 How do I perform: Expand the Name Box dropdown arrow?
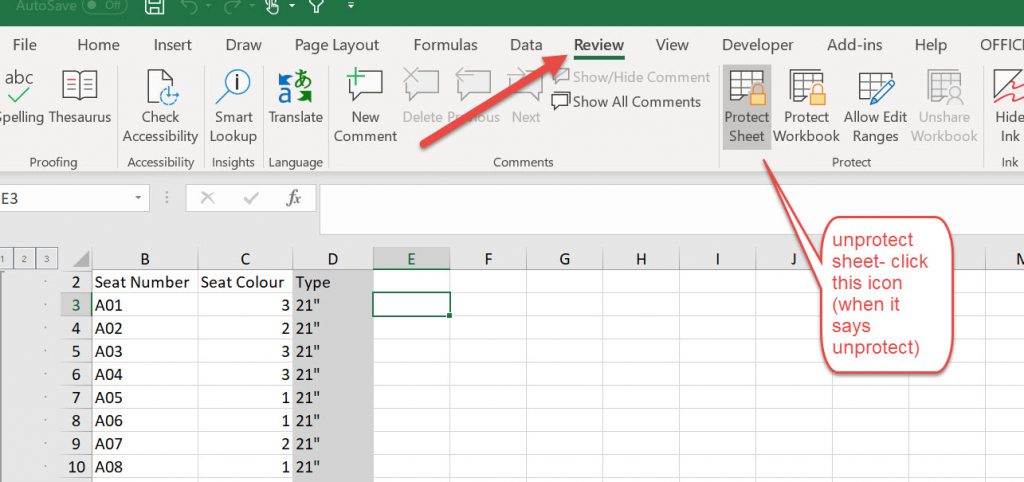click(x=138, y=198)
